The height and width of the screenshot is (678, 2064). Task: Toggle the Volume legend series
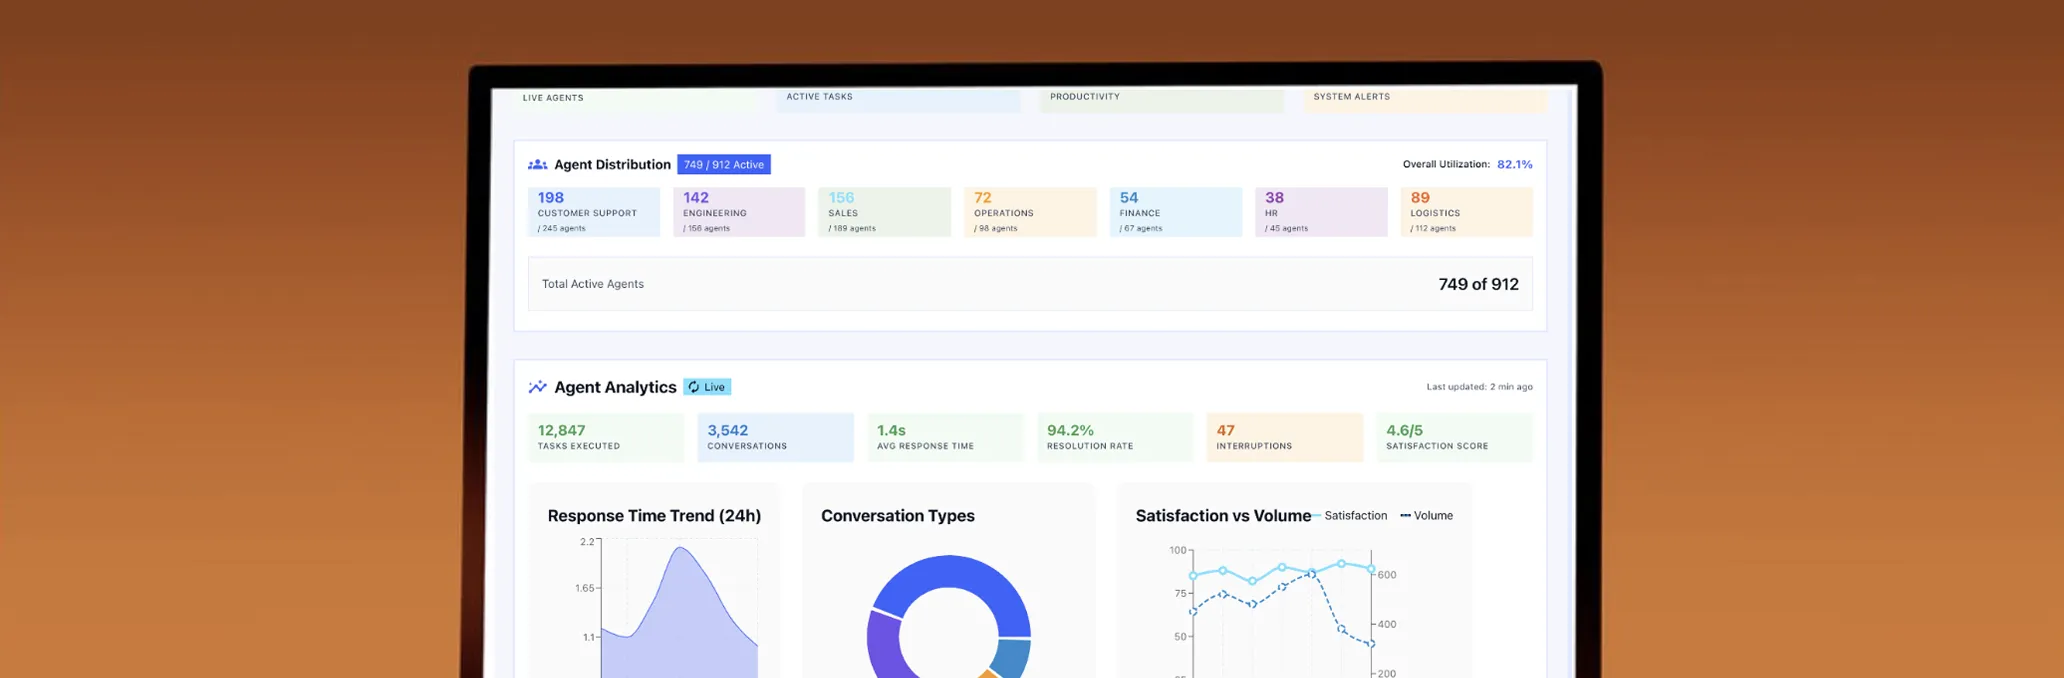click(1427, 516)
